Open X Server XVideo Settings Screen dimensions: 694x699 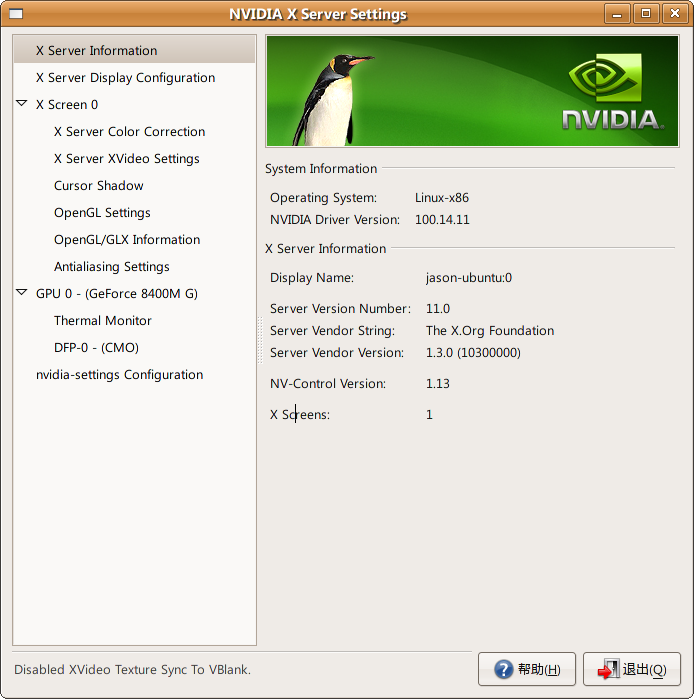127,159
